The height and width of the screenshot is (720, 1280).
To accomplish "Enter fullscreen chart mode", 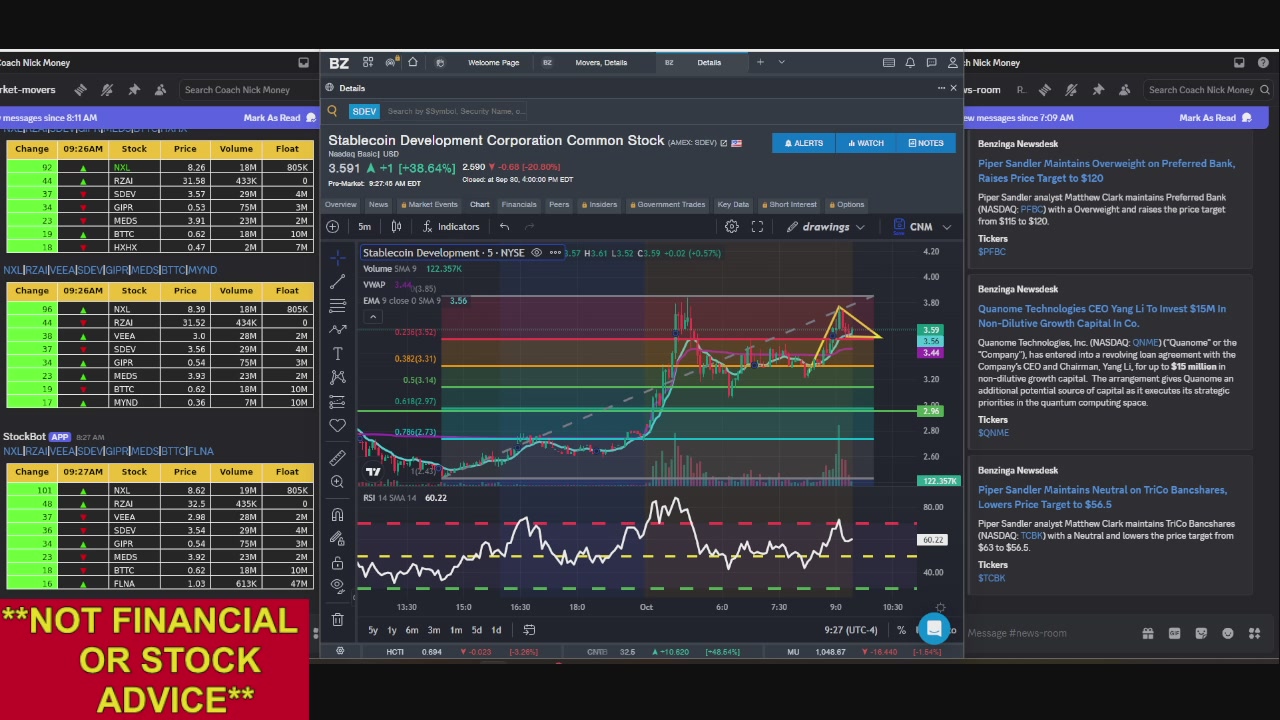I will point(757,227).
